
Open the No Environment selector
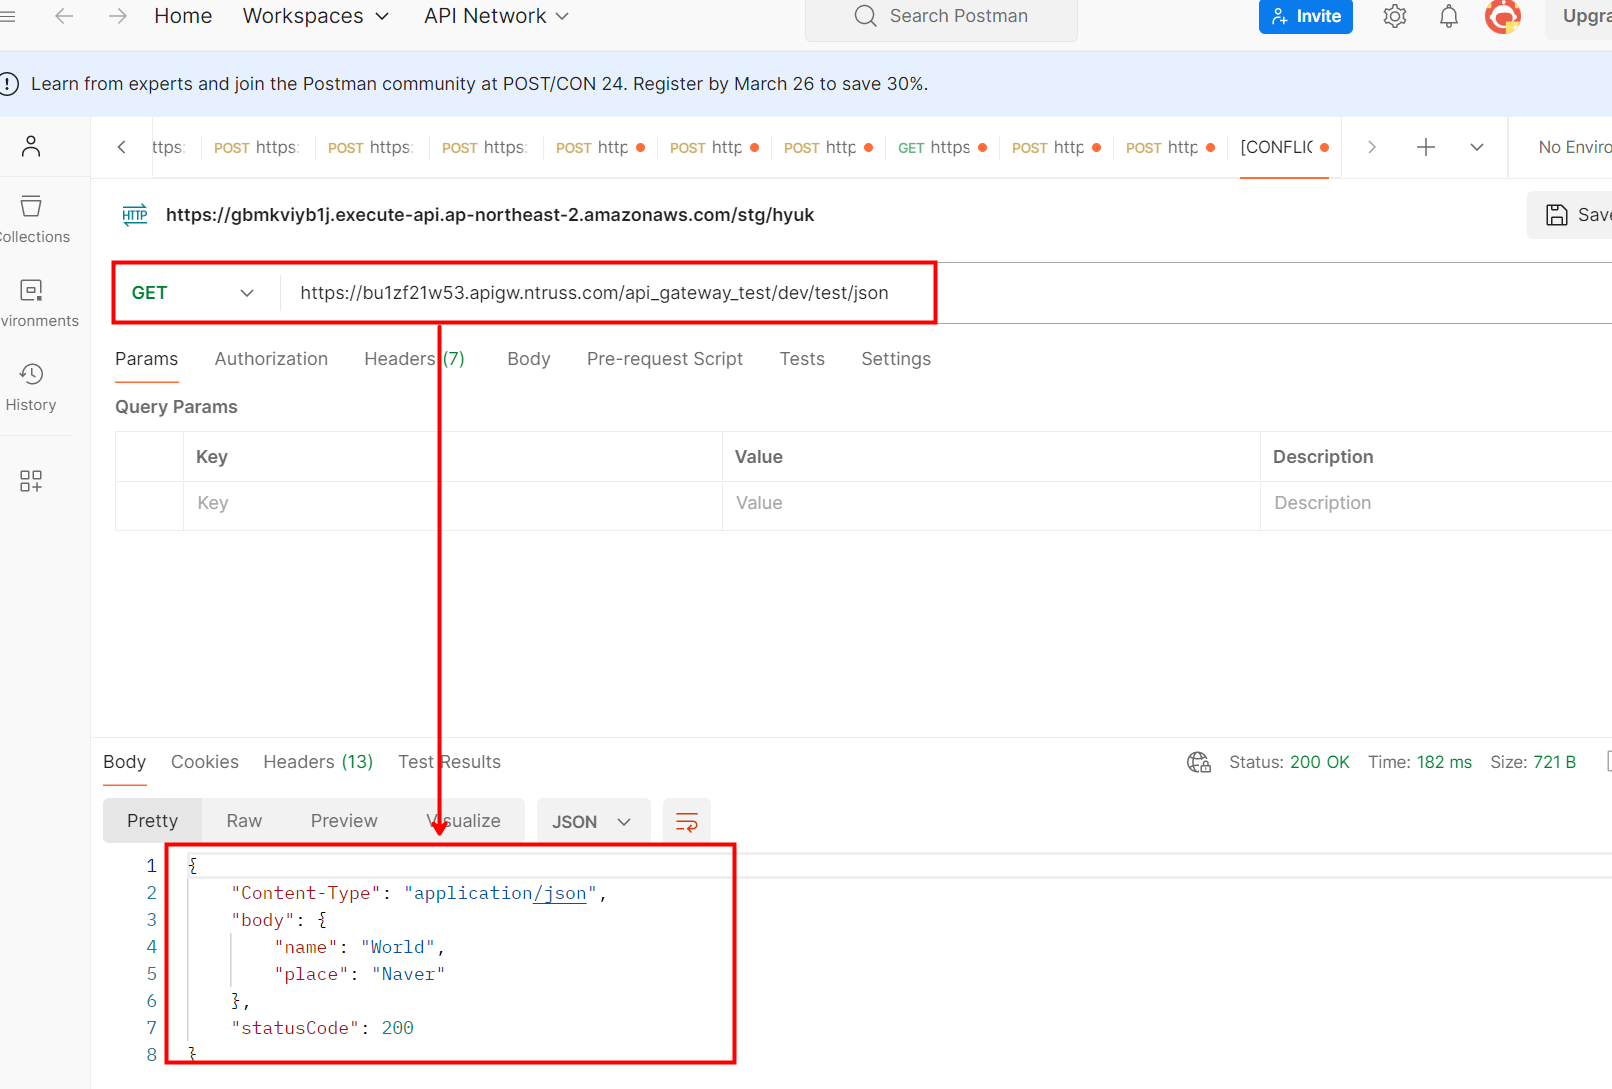pyautogui.click(x=1573, y=147)
